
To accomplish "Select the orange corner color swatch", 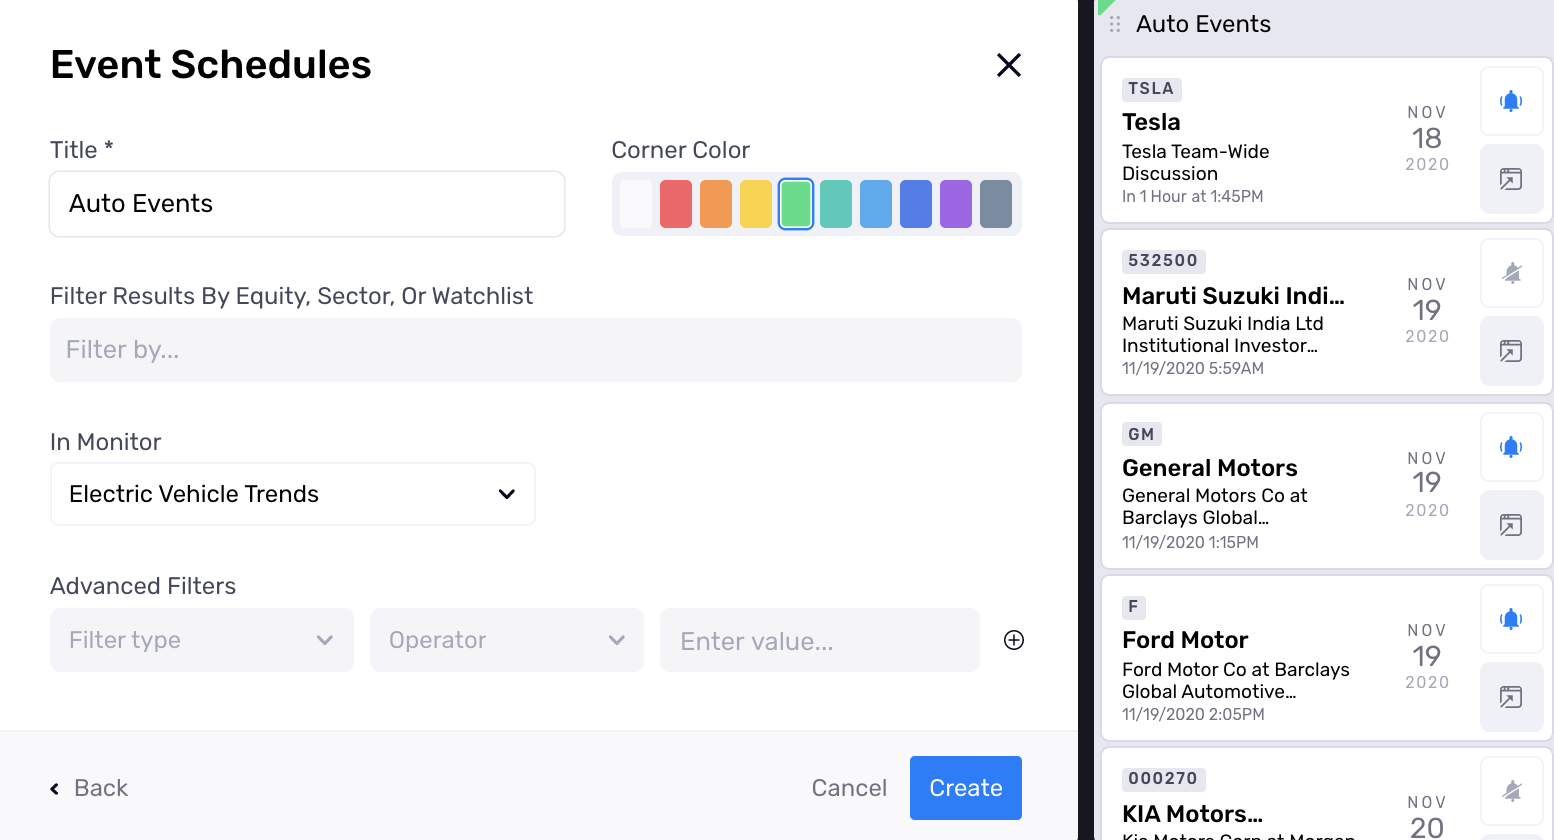I will pos(716,204).
